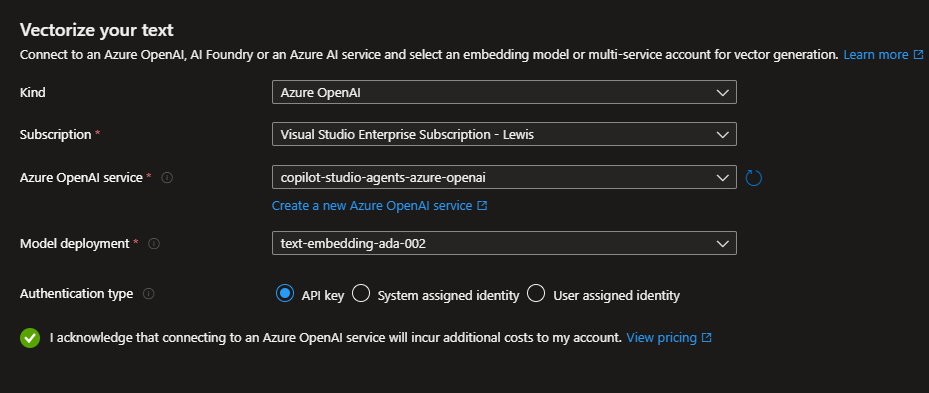
Task: Expand the Subscription dropdown
Action: click(504, 134)
